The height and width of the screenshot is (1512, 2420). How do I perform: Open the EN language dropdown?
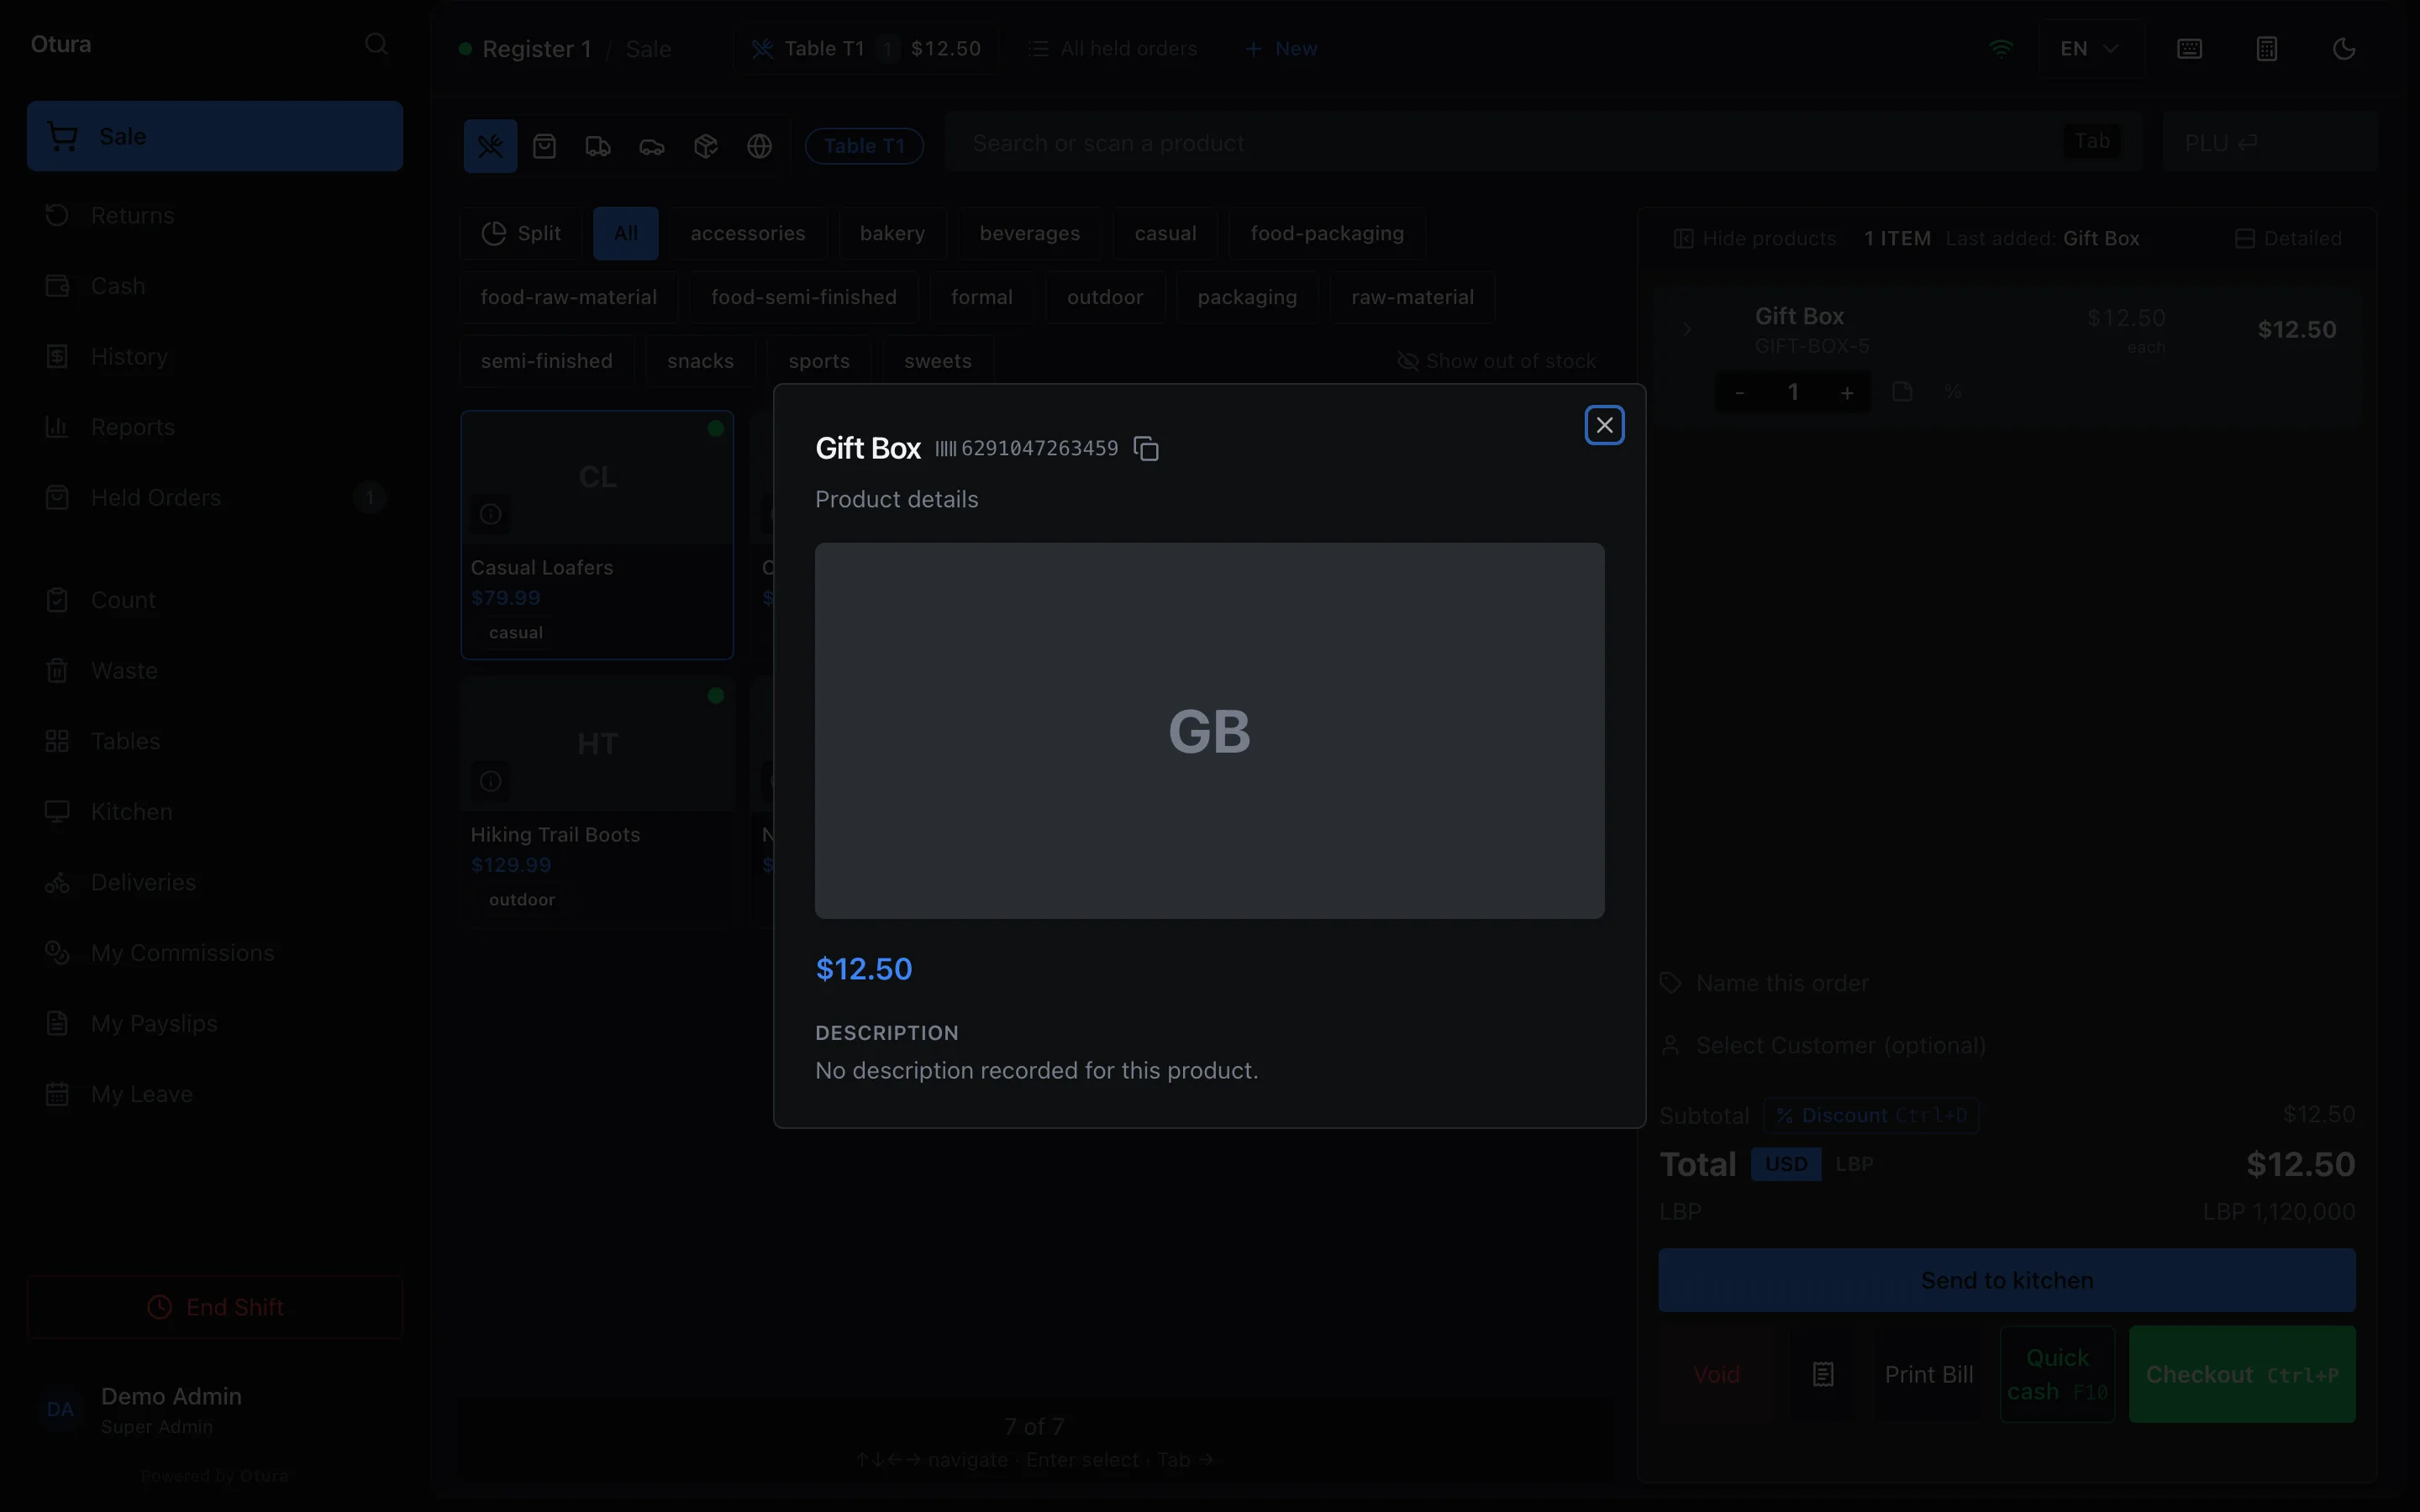[2091, 49]
